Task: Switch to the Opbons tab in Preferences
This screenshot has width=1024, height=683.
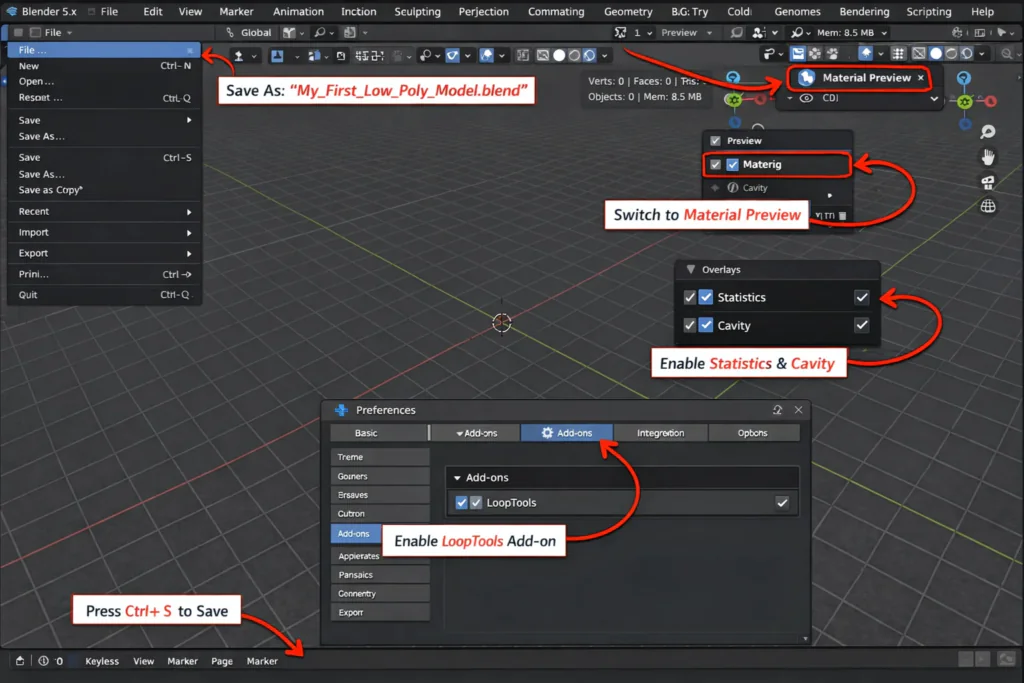Action: click(x=753, y=433)
